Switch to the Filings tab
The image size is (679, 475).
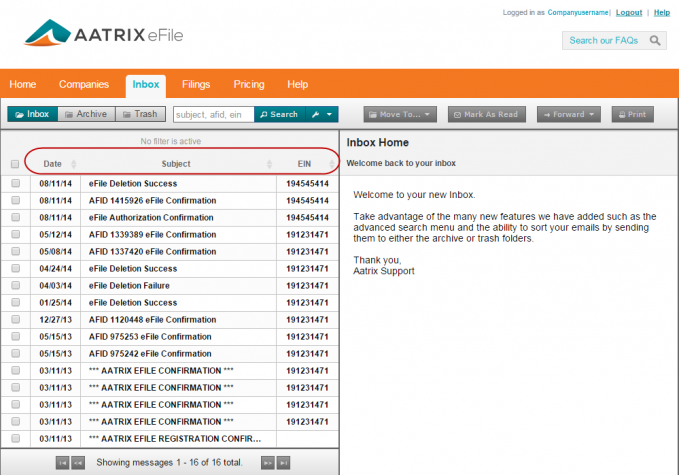click(x=196, y=84)
